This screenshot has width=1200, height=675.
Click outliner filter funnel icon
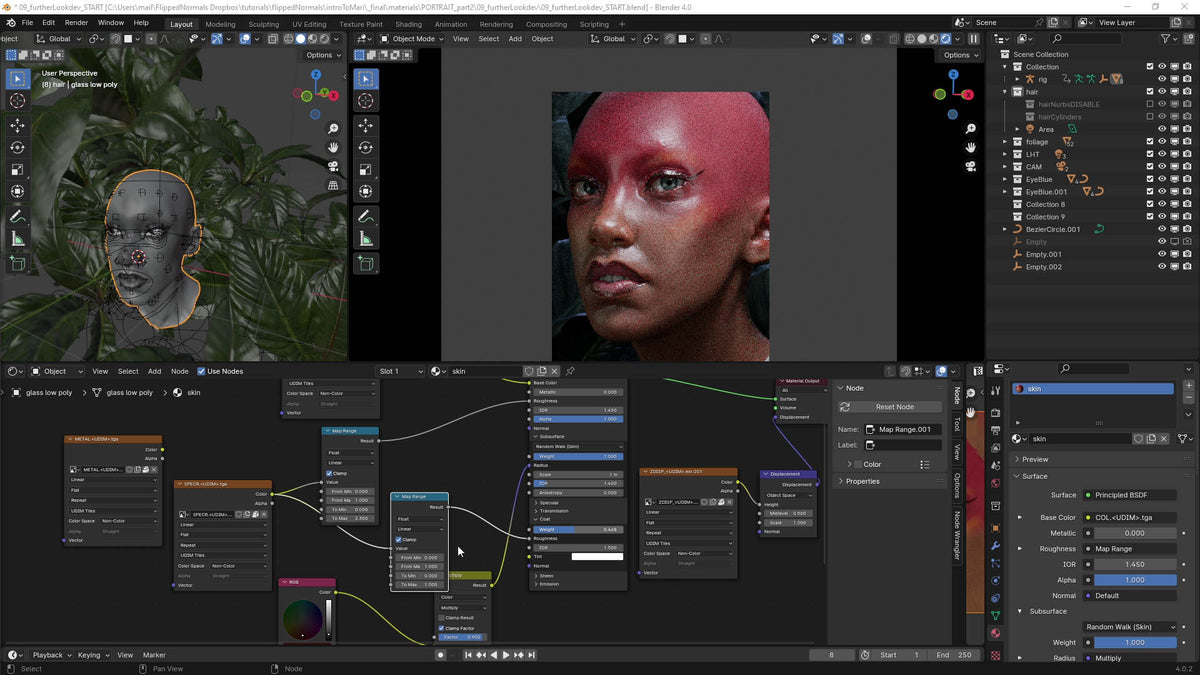click(1167, 38)
